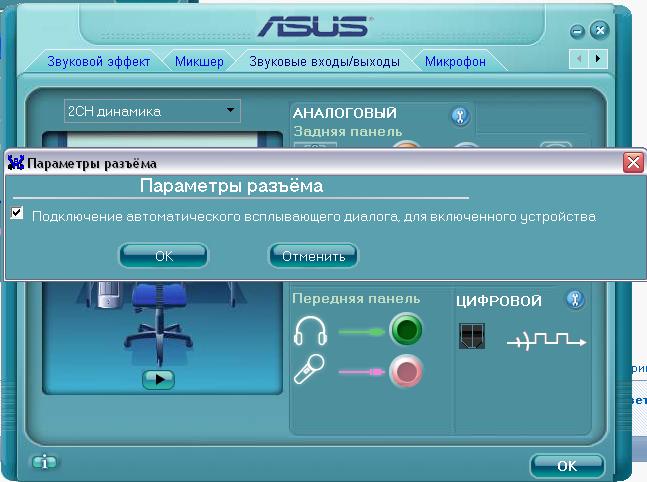Open the 2CH динамика speaker configuration dropdown
The height and width of the screenshot is (482, 647).
[152, 111]
